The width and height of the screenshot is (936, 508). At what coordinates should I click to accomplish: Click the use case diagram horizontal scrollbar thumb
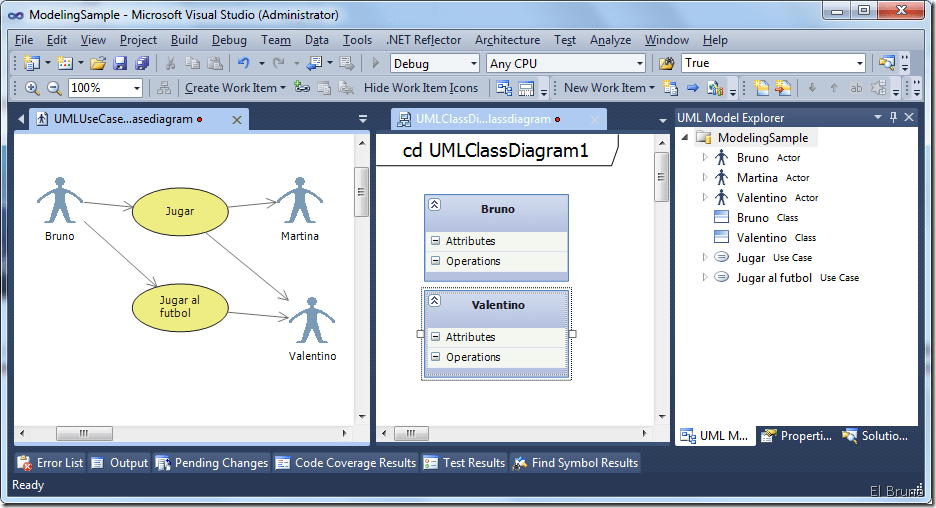83,433
